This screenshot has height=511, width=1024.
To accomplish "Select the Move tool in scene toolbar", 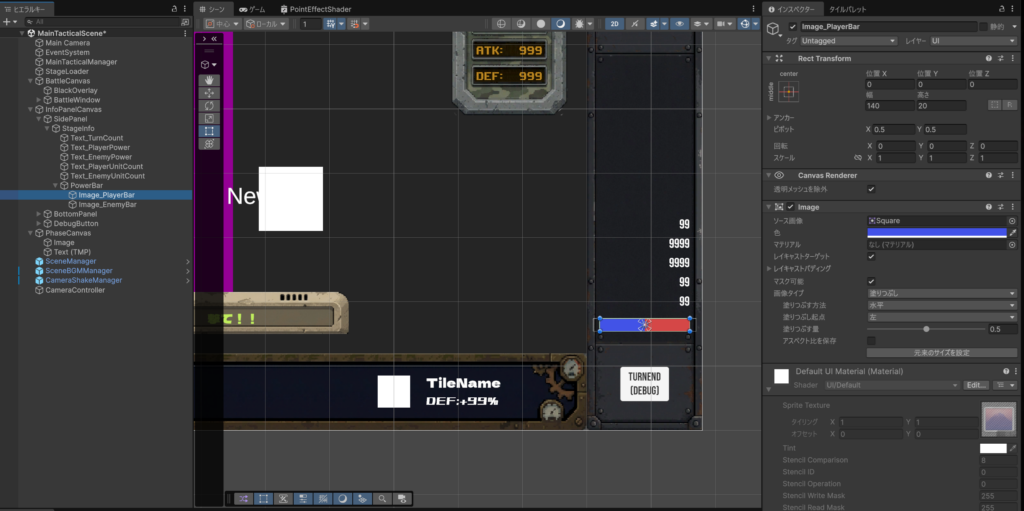I will tap(210, 92).
